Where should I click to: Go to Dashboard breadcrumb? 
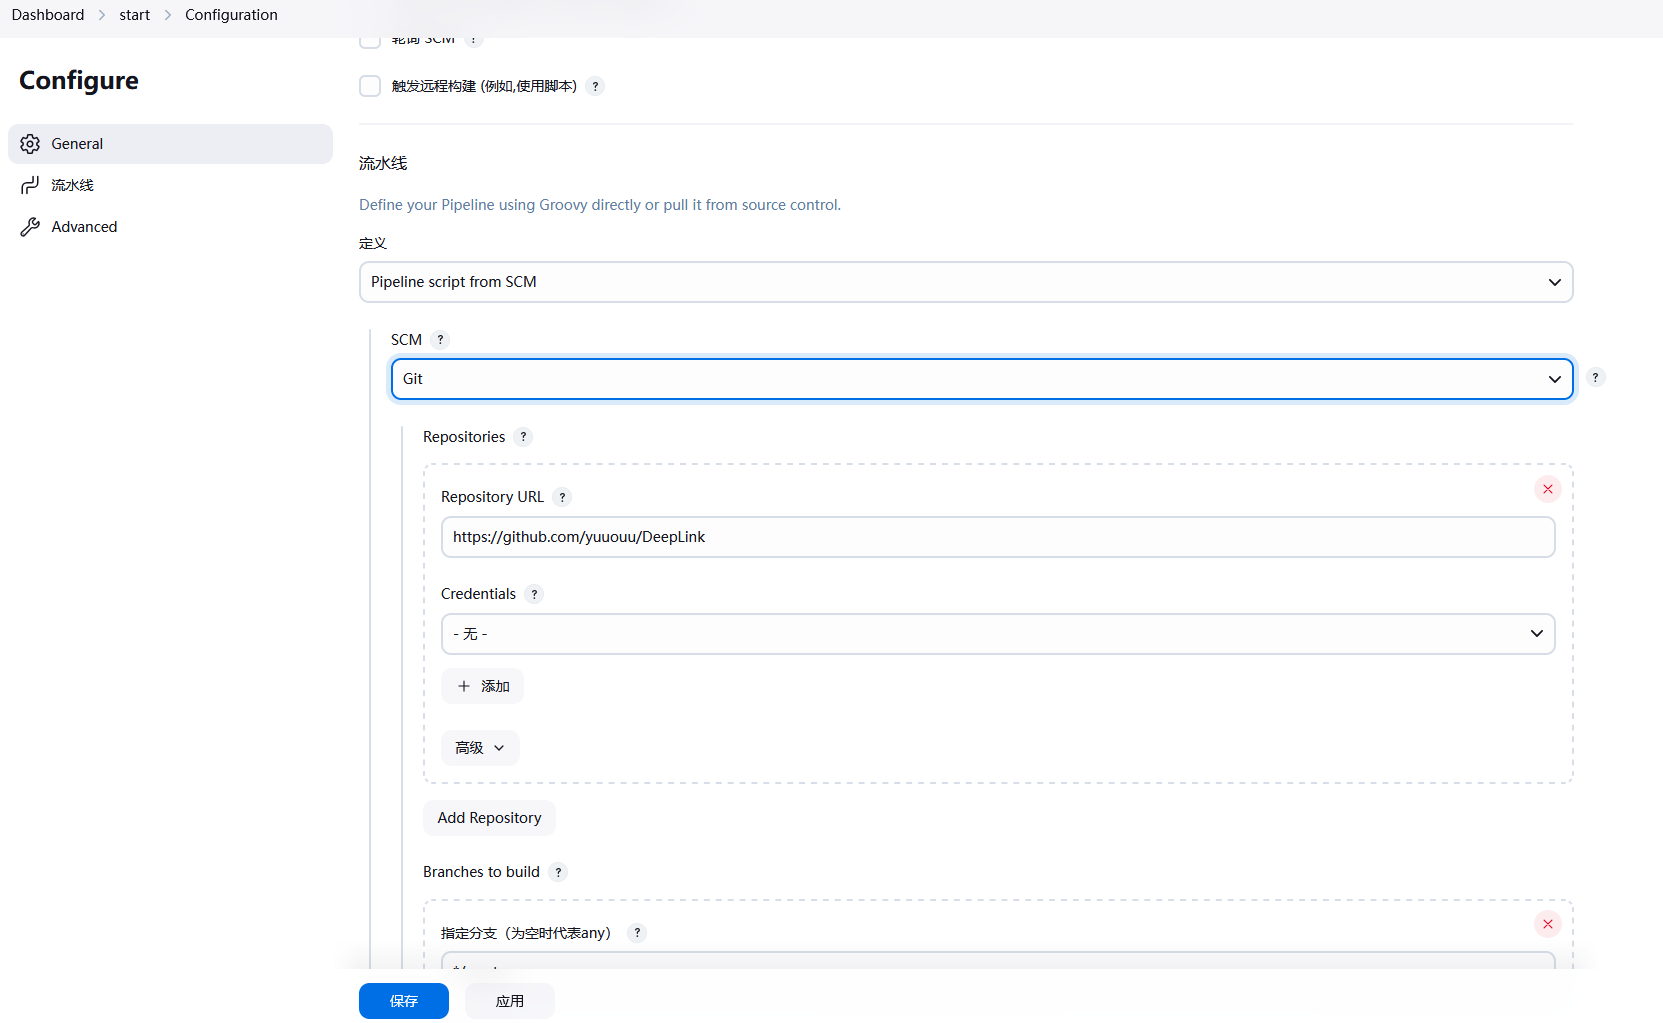48,15
